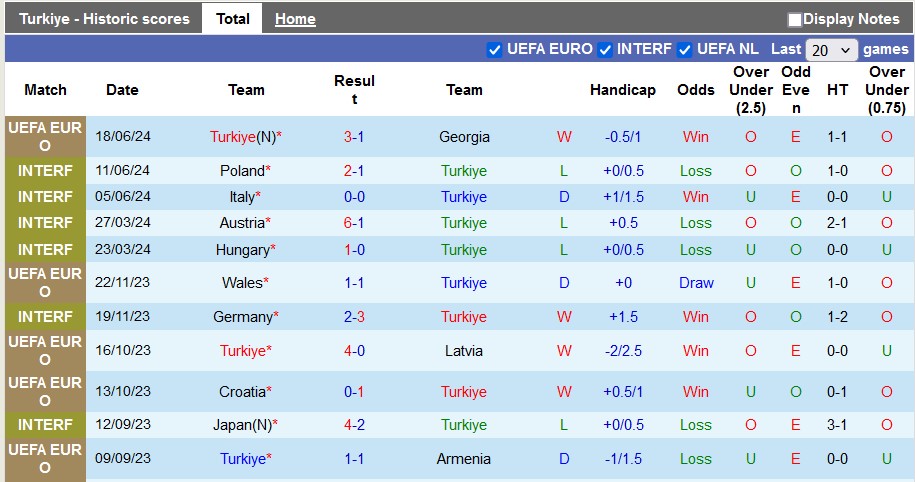Open the Last games count dropdown
Screen dimensions: 915x482
(x=832, y=50)
